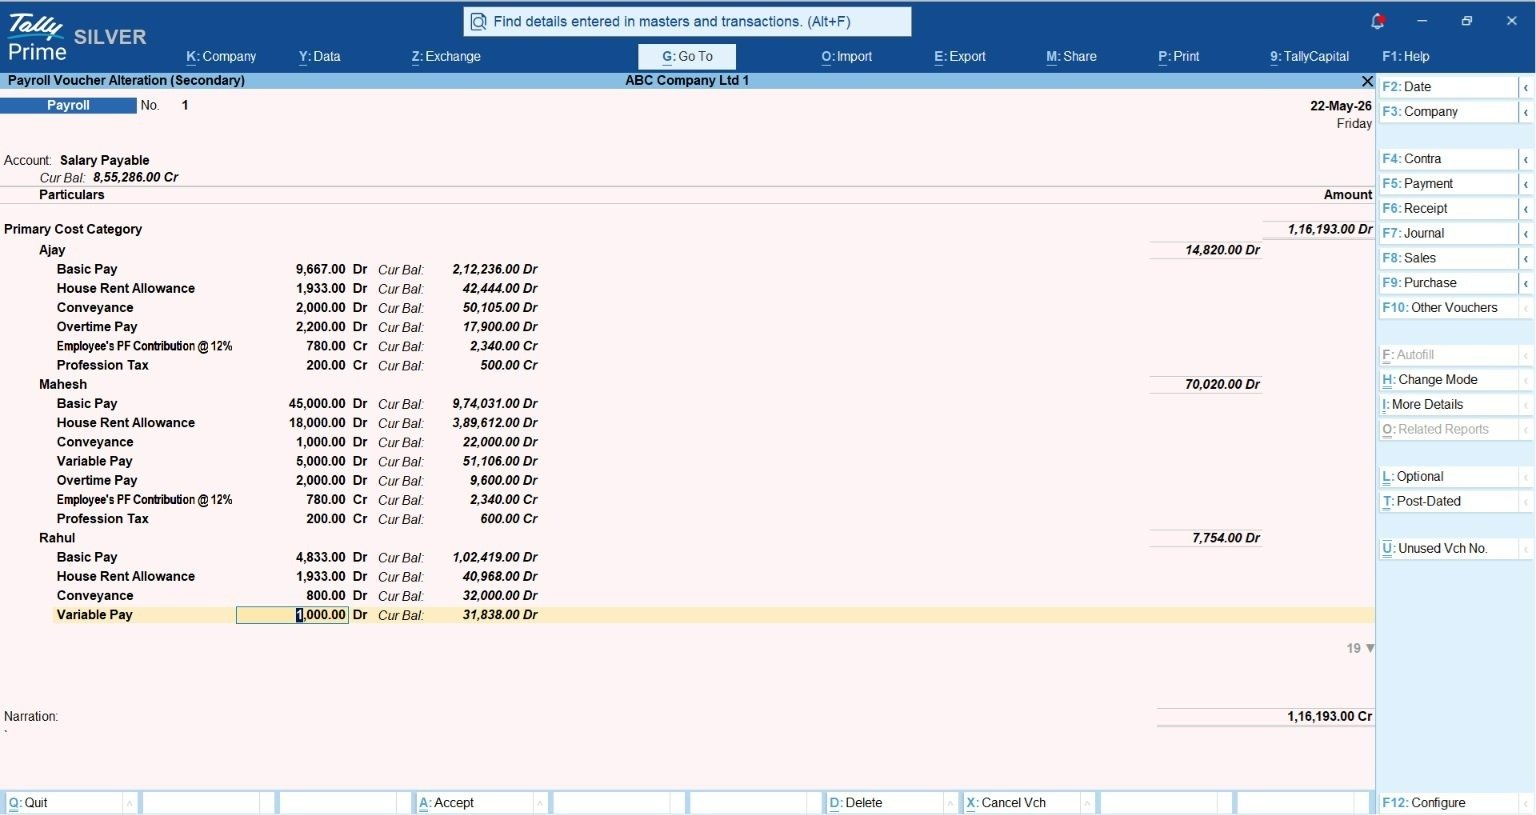
Task: Open the G: Go To menu
Action: coord(687,57)
